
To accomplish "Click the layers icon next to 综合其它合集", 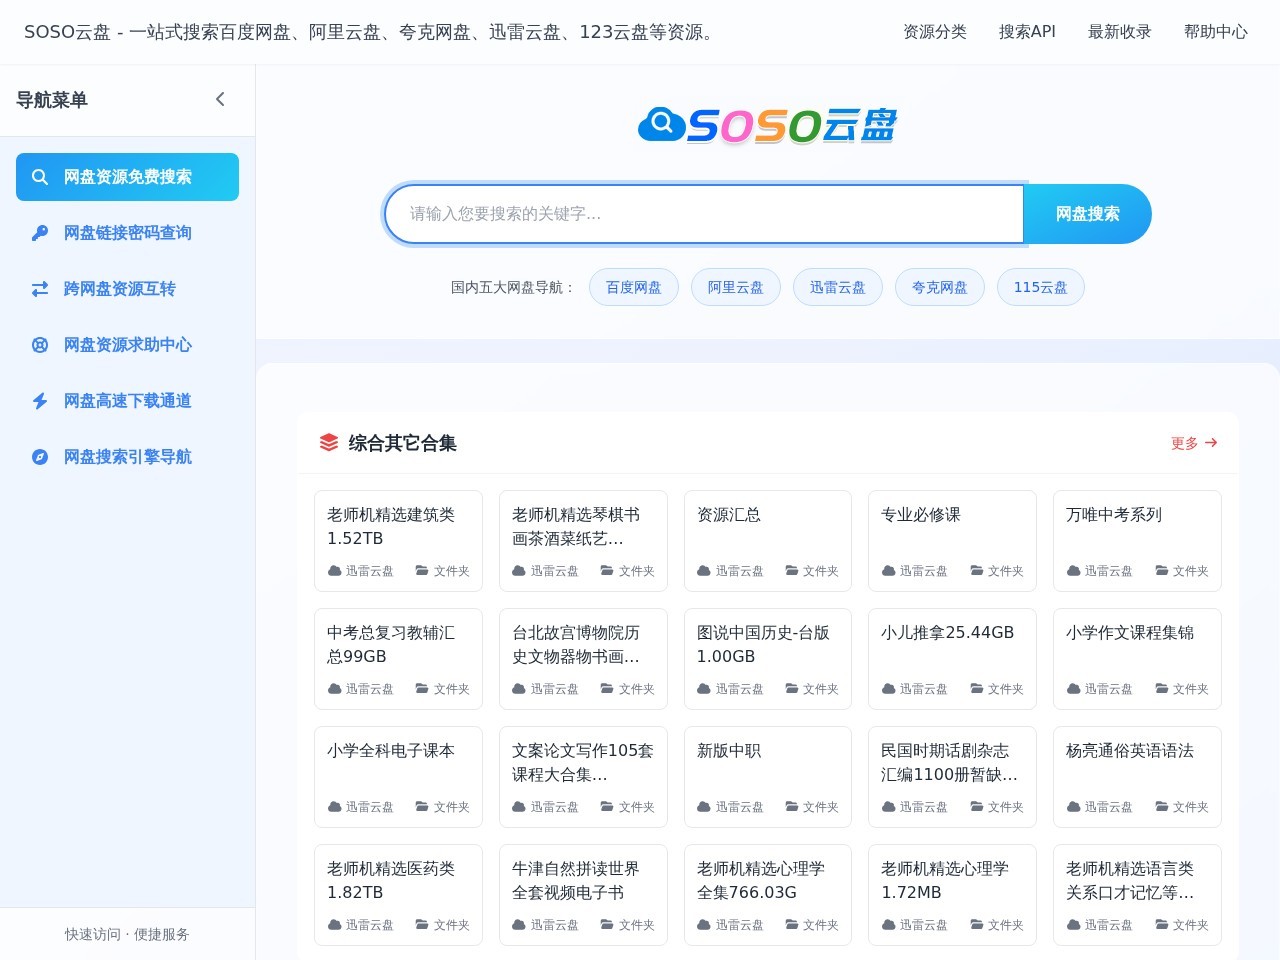I will click(x=329, y=442).
